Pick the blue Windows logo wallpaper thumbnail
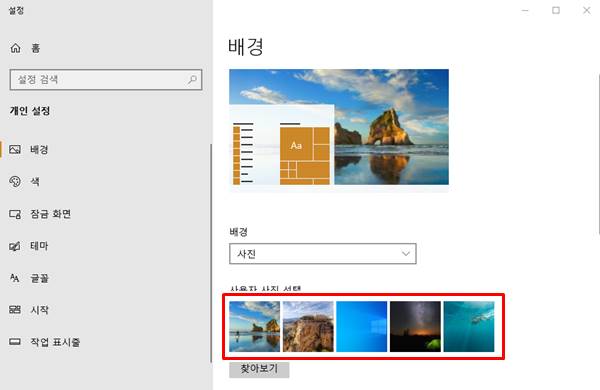The width and height of the screenshot is (600, 390). [x=362, y=326]
